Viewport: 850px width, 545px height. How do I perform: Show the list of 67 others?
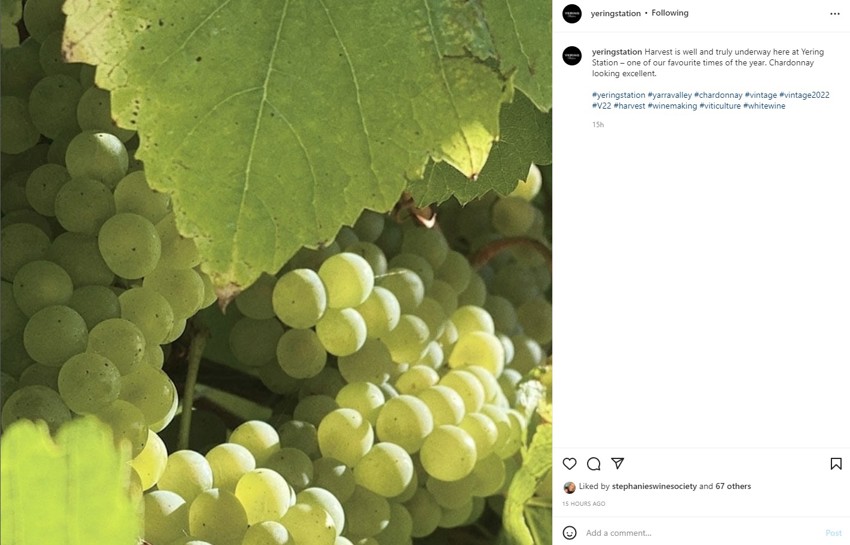tap(733, 487)
